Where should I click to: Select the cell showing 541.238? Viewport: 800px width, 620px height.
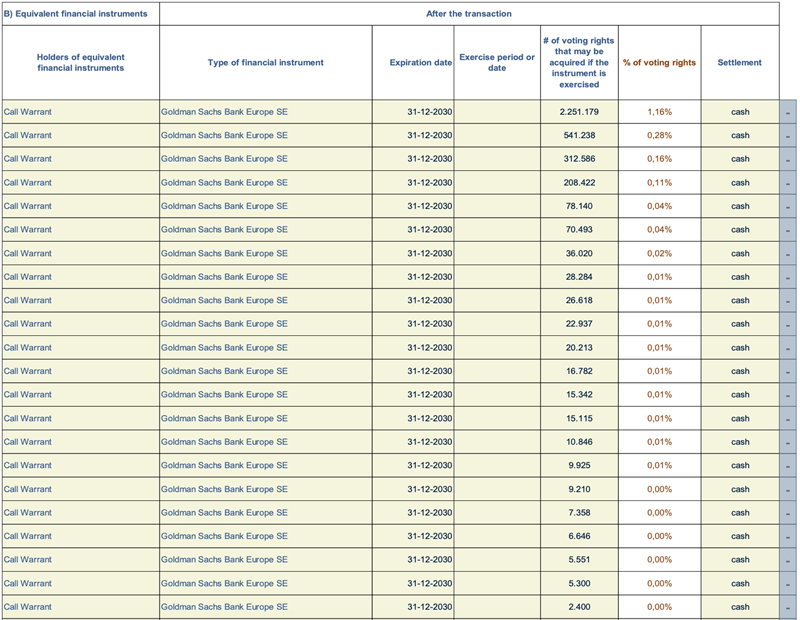click(579, 135)
